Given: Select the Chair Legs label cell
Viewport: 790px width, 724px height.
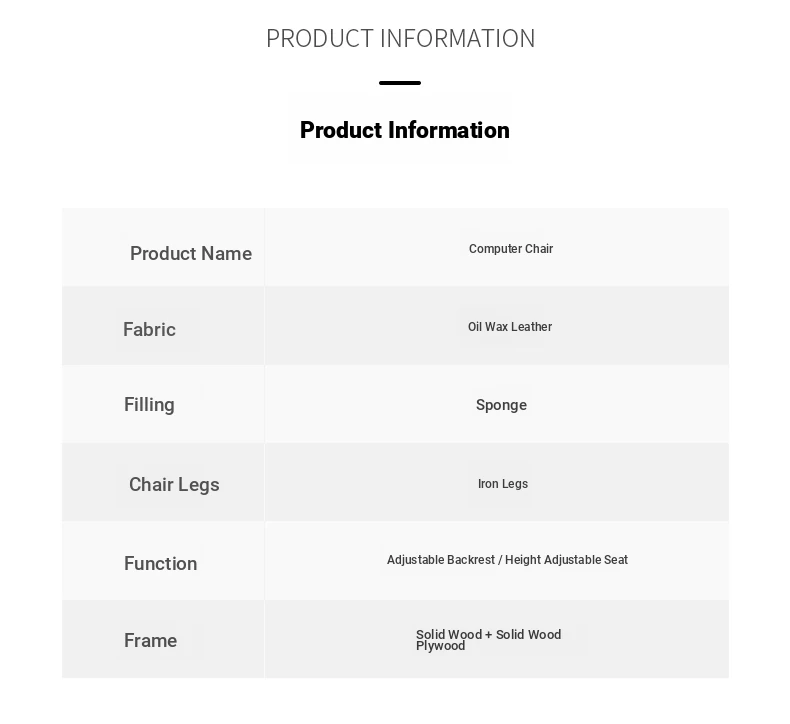Looking at the screenshot, I should (163, 482).
